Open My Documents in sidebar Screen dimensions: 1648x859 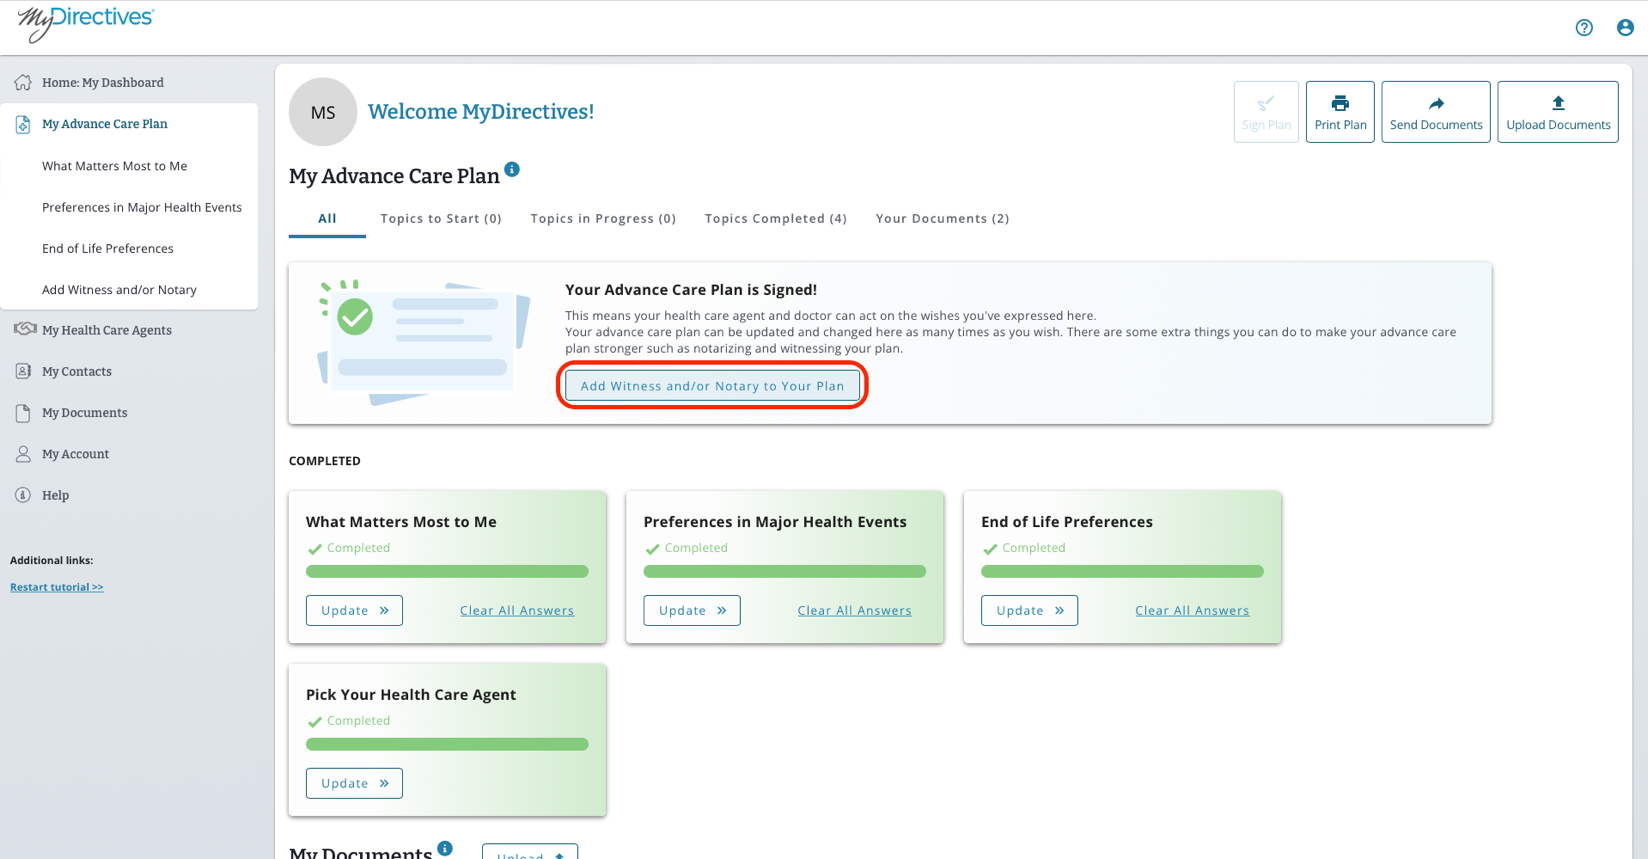tap(85, 413)
